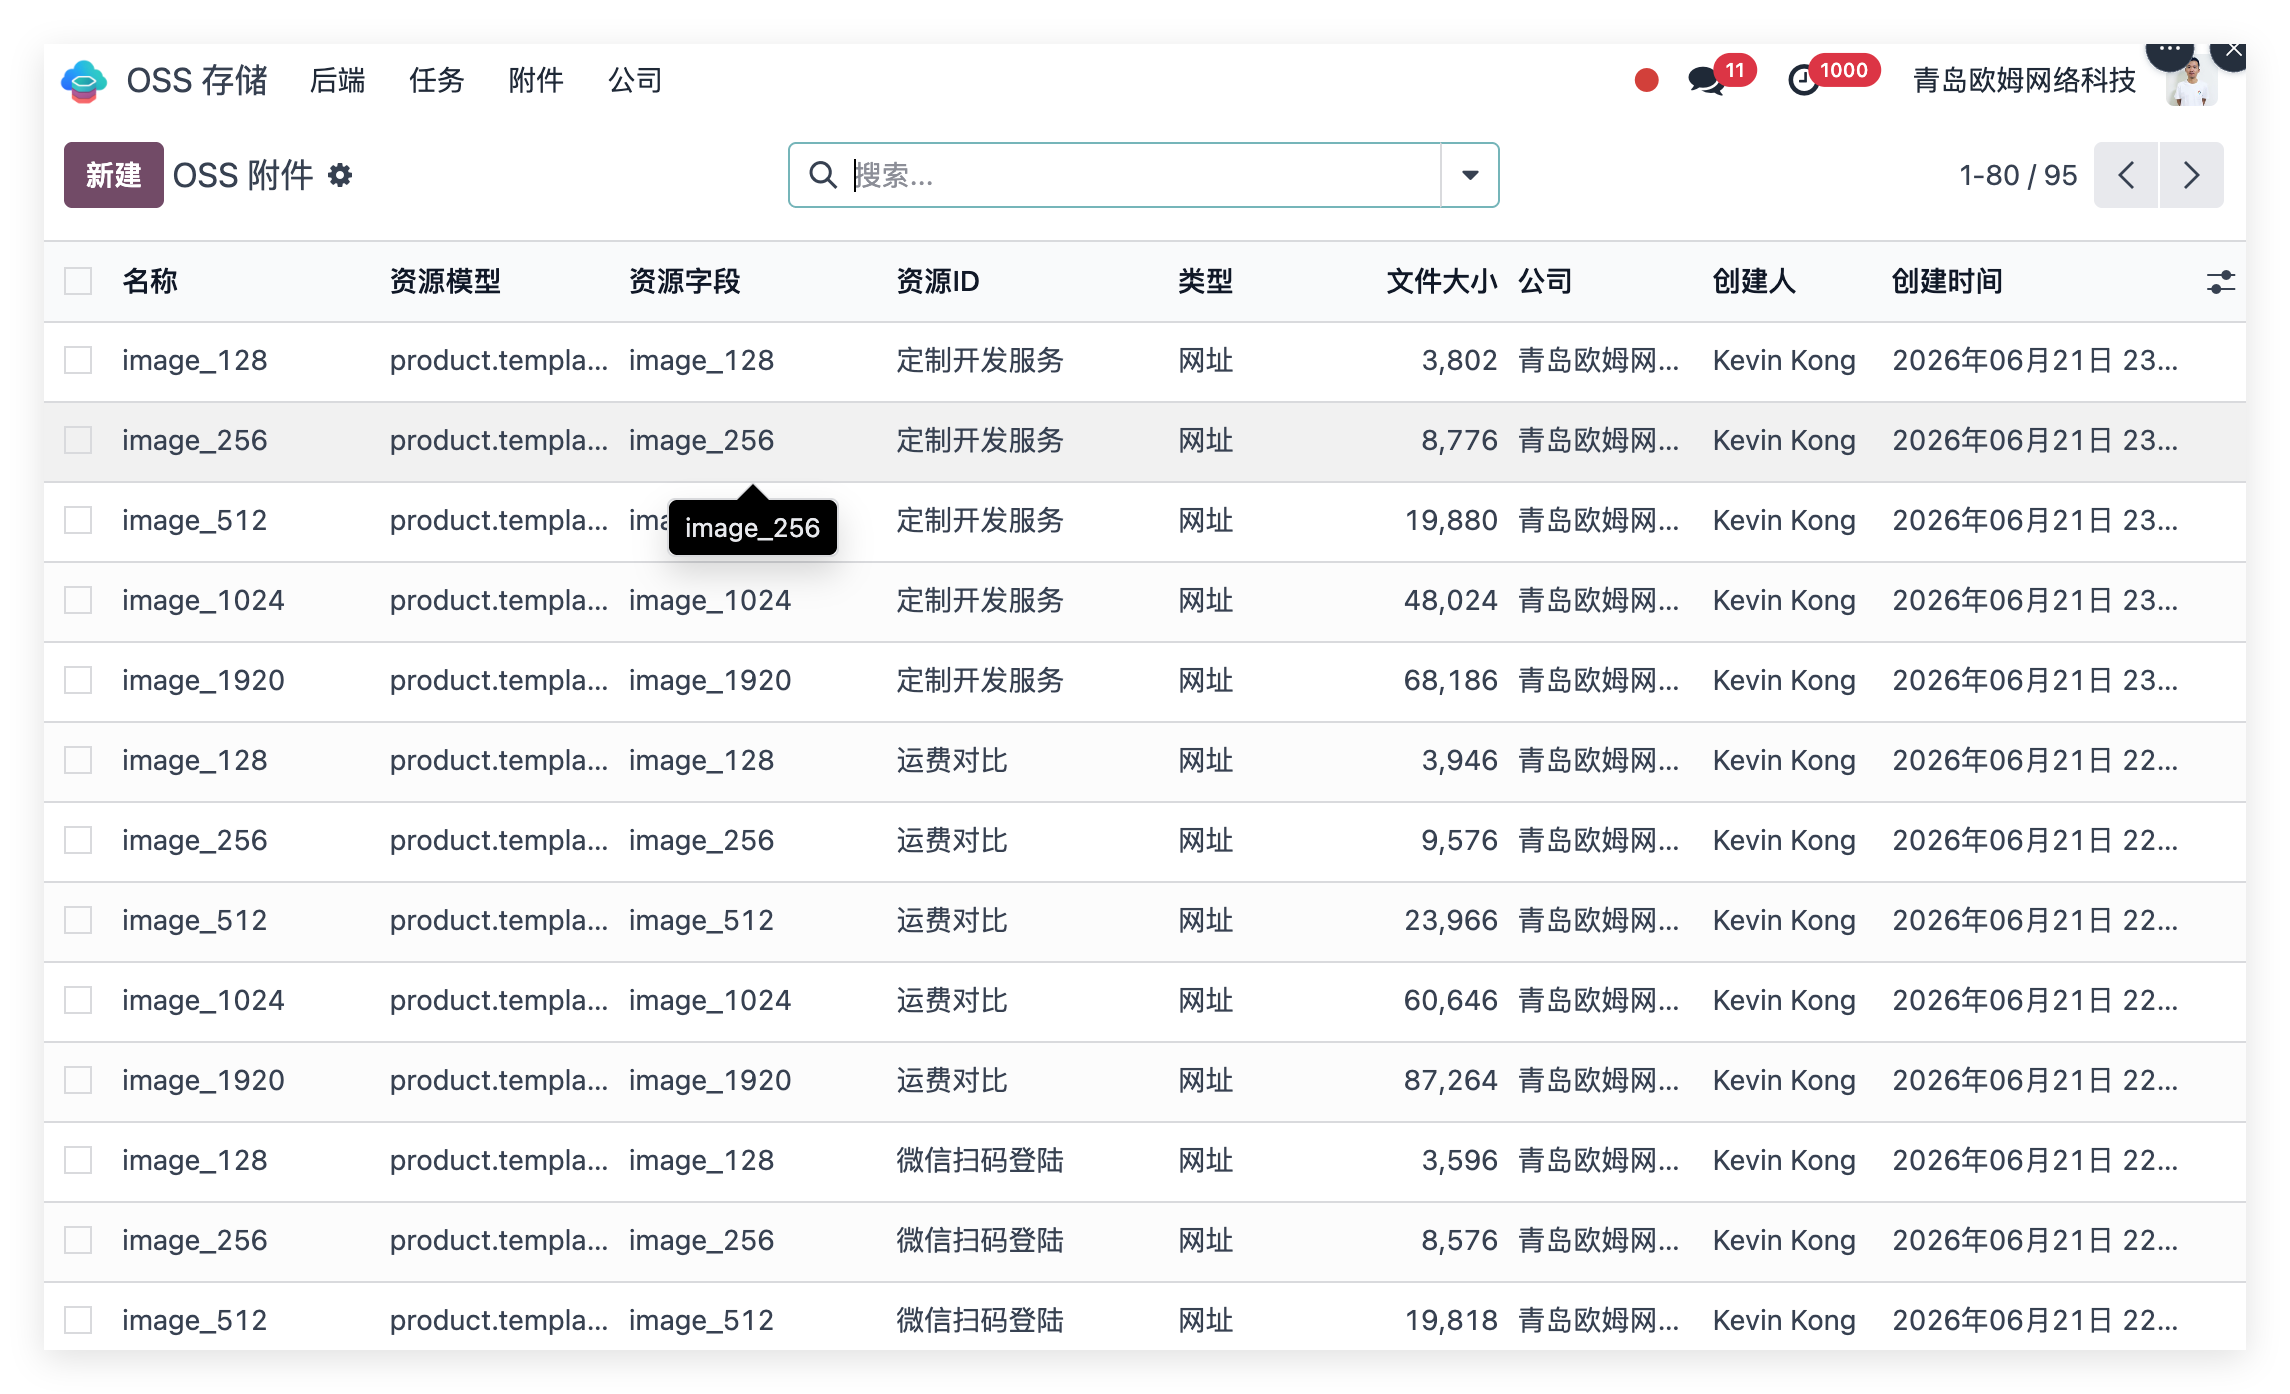
Task: Open the 后端 menu
Action: pos(338,80)
